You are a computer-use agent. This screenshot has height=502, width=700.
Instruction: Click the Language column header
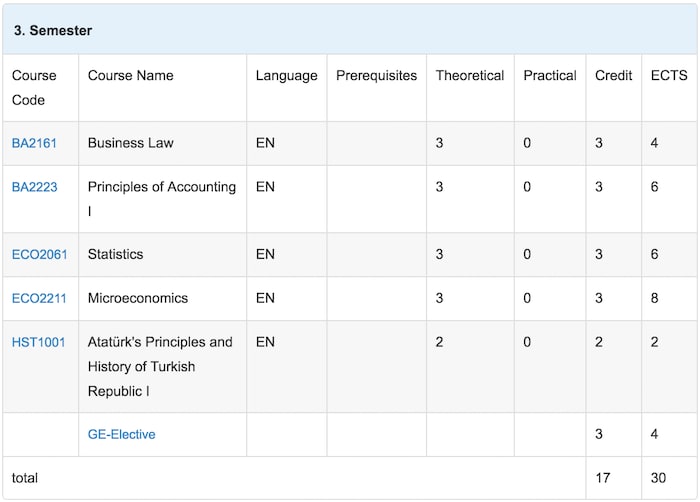[x=287, y=76]
